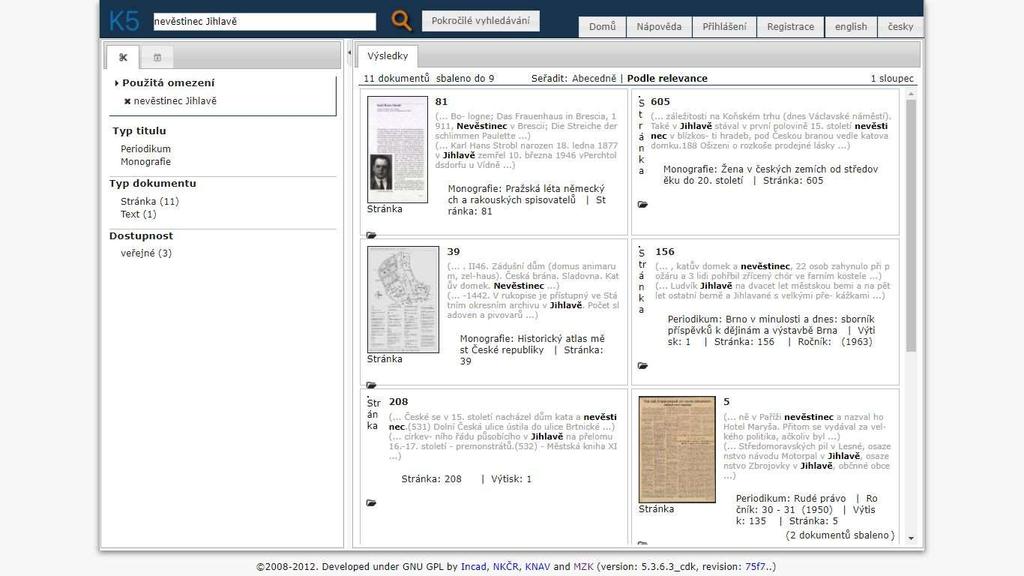This screenshot has height=576, width=1024.
Task: Switch language to 'česky'
Action: pyautogui.click(x=901, y=27)
